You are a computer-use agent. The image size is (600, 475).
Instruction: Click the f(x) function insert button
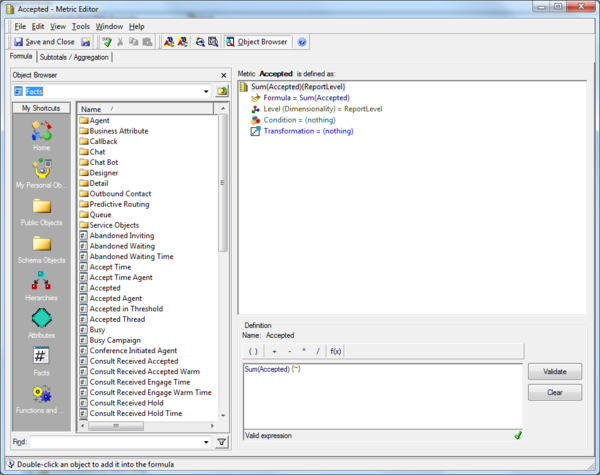point(336,351)
